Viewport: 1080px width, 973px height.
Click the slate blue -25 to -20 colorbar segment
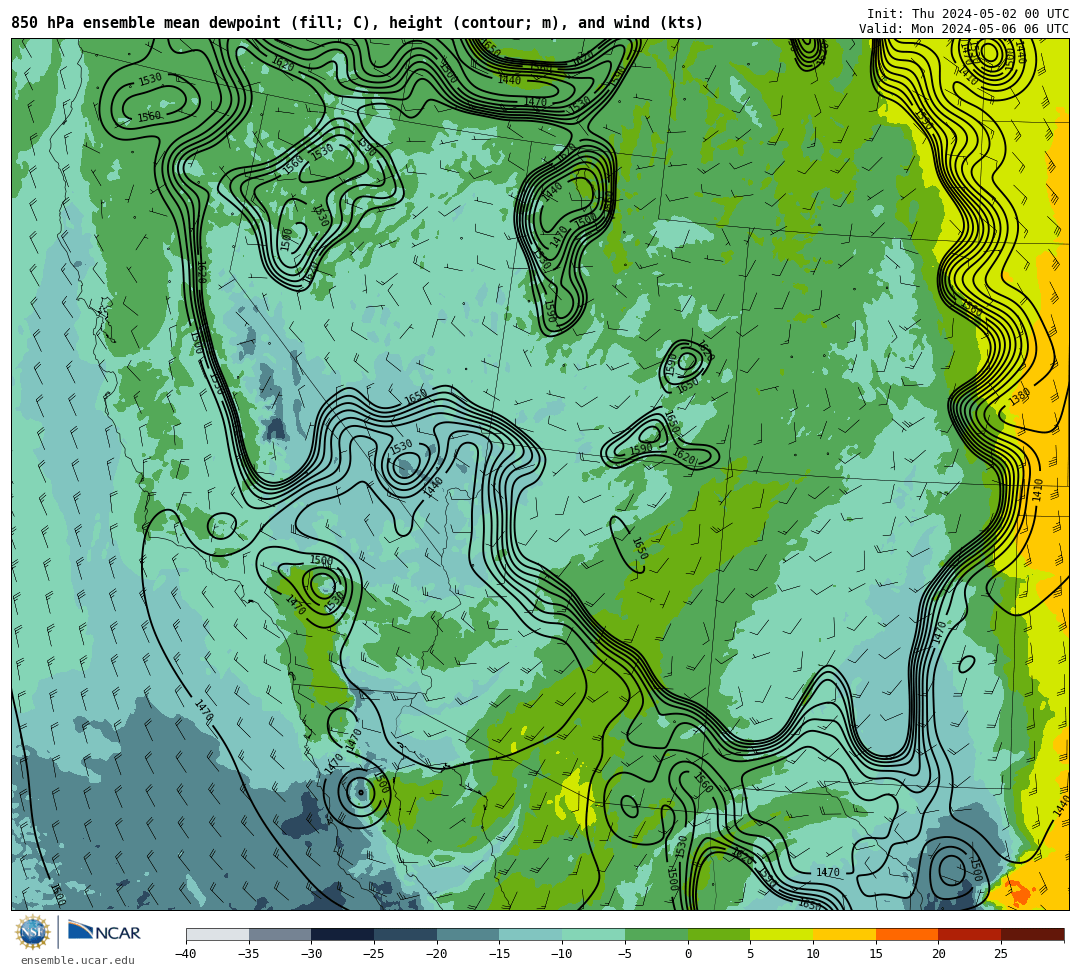[406, 934]
